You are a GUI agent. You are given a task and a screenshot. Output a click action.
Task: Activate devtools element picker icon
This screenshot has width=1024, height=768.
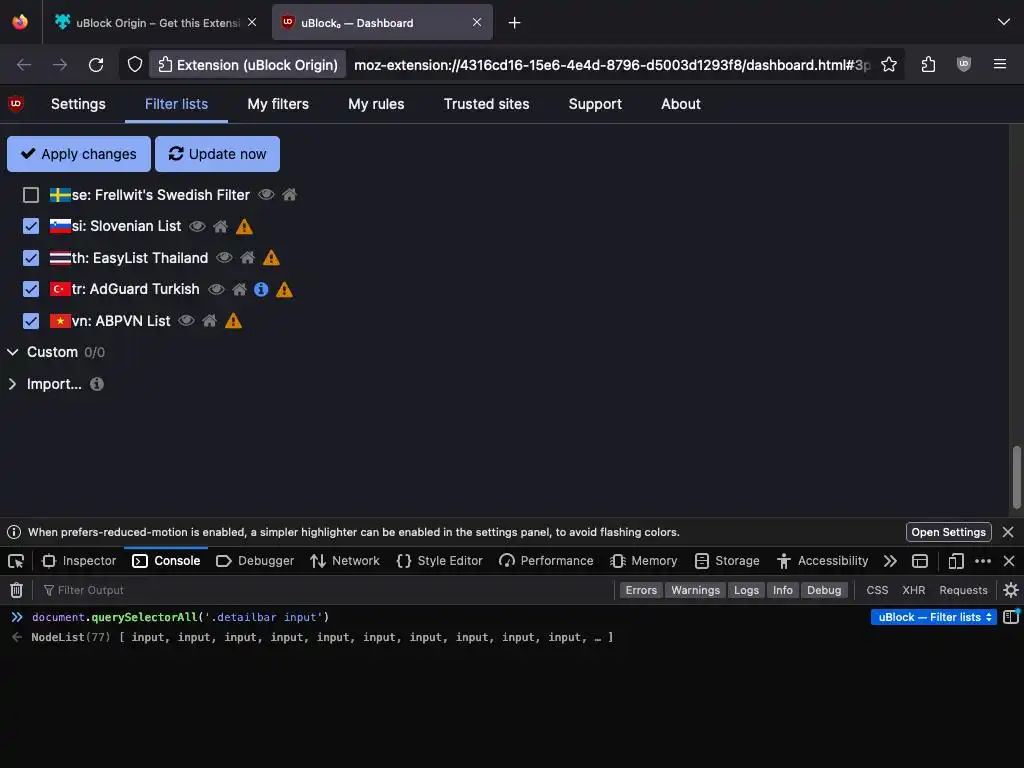16,561
